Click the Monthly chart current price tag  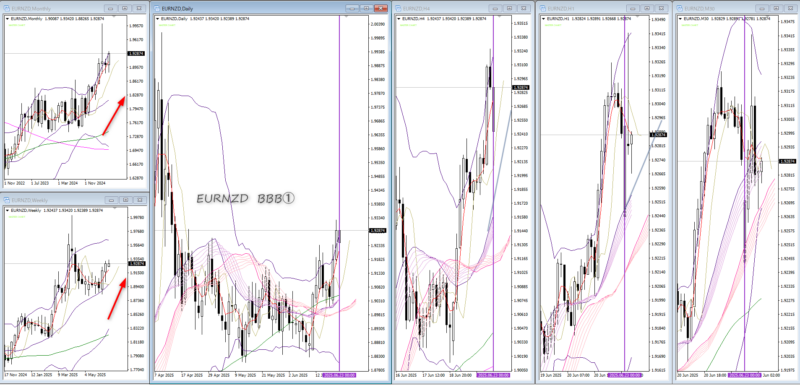pos(137,53)
